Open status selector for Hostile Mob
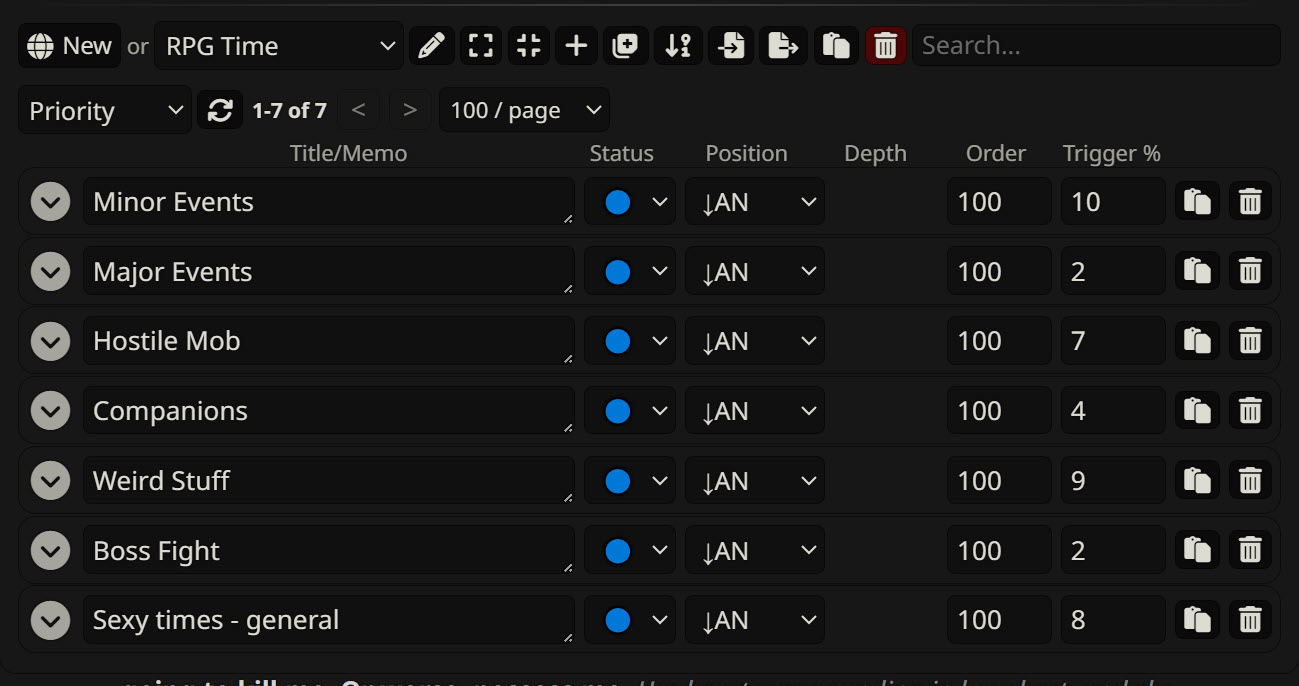 (630, 341)
